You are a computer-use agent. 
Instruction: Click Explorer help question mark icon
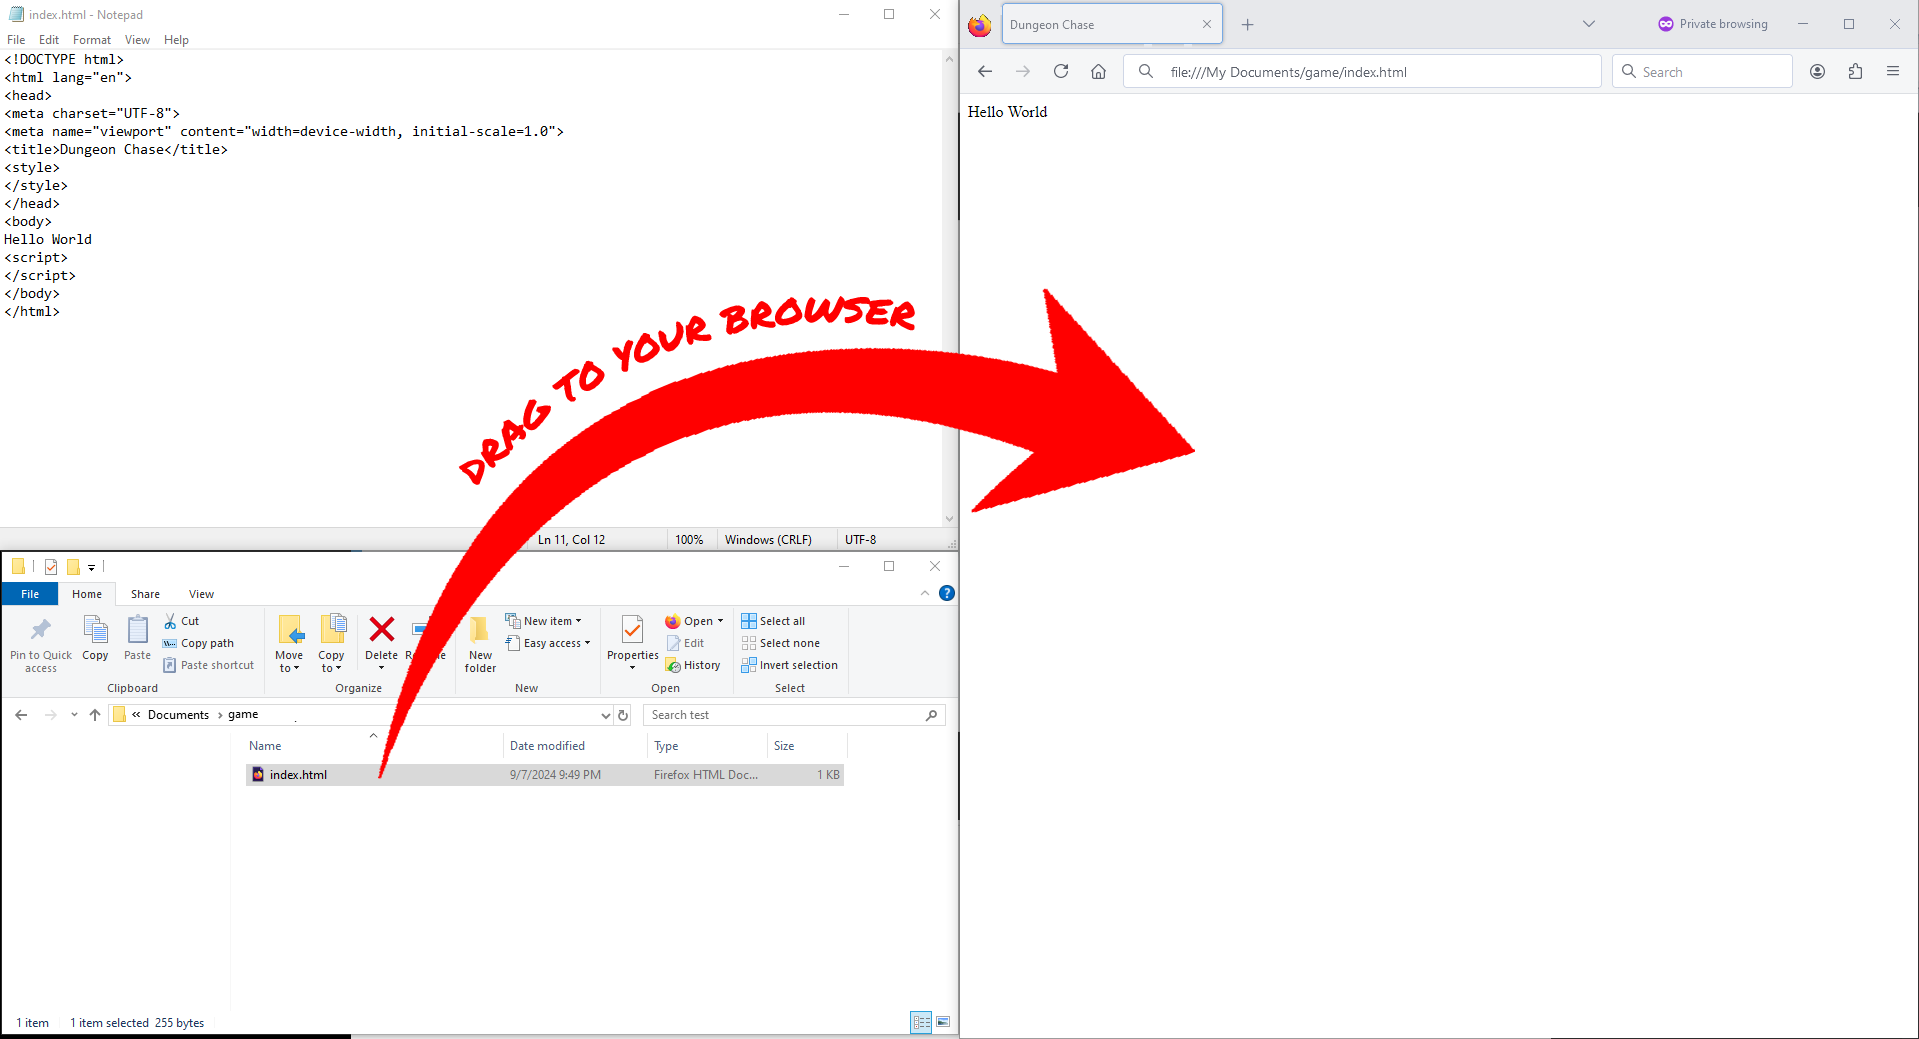tap(947, 593)
